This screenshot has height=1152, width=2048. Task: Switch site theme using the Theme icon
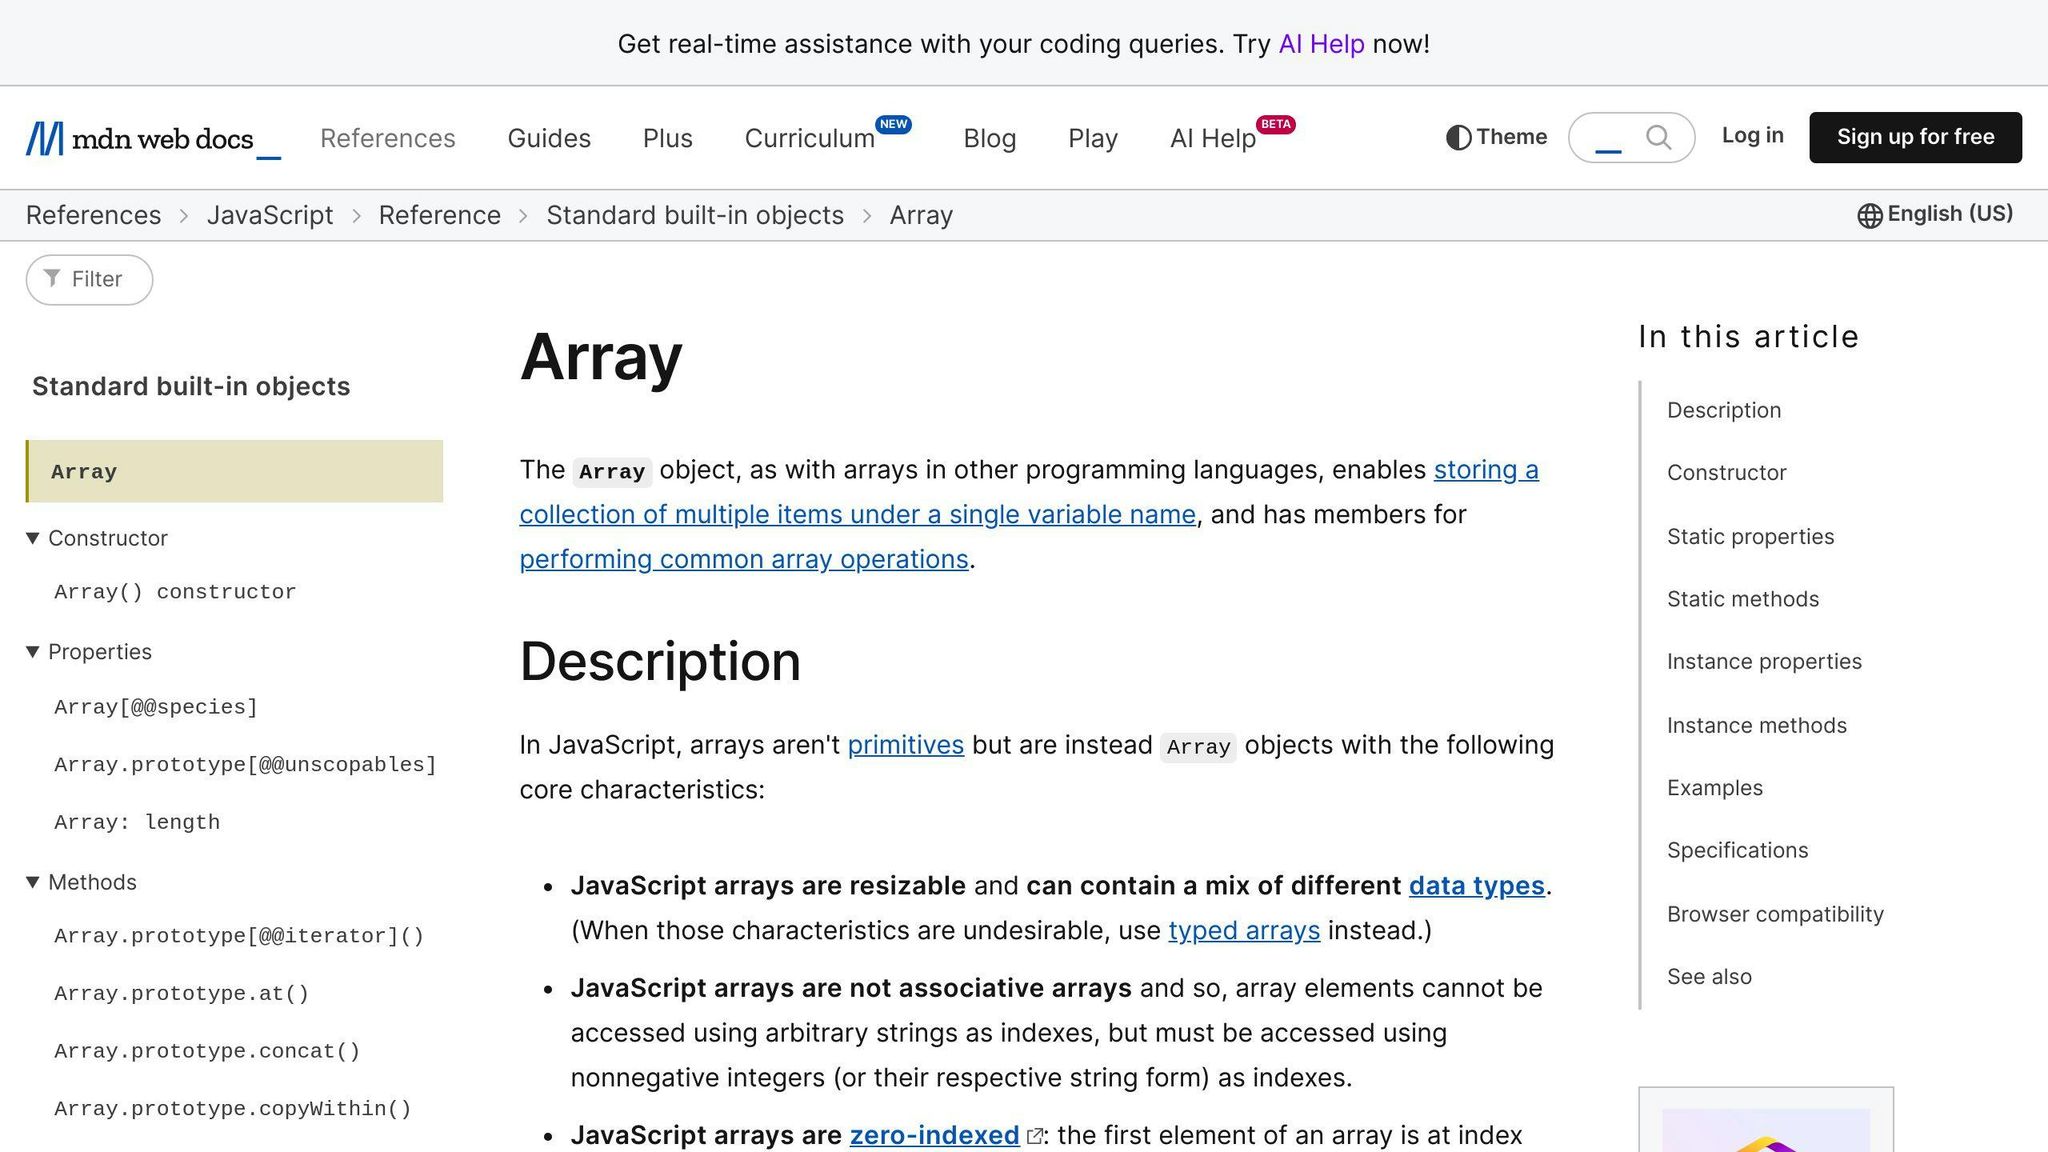[1458, 137]
